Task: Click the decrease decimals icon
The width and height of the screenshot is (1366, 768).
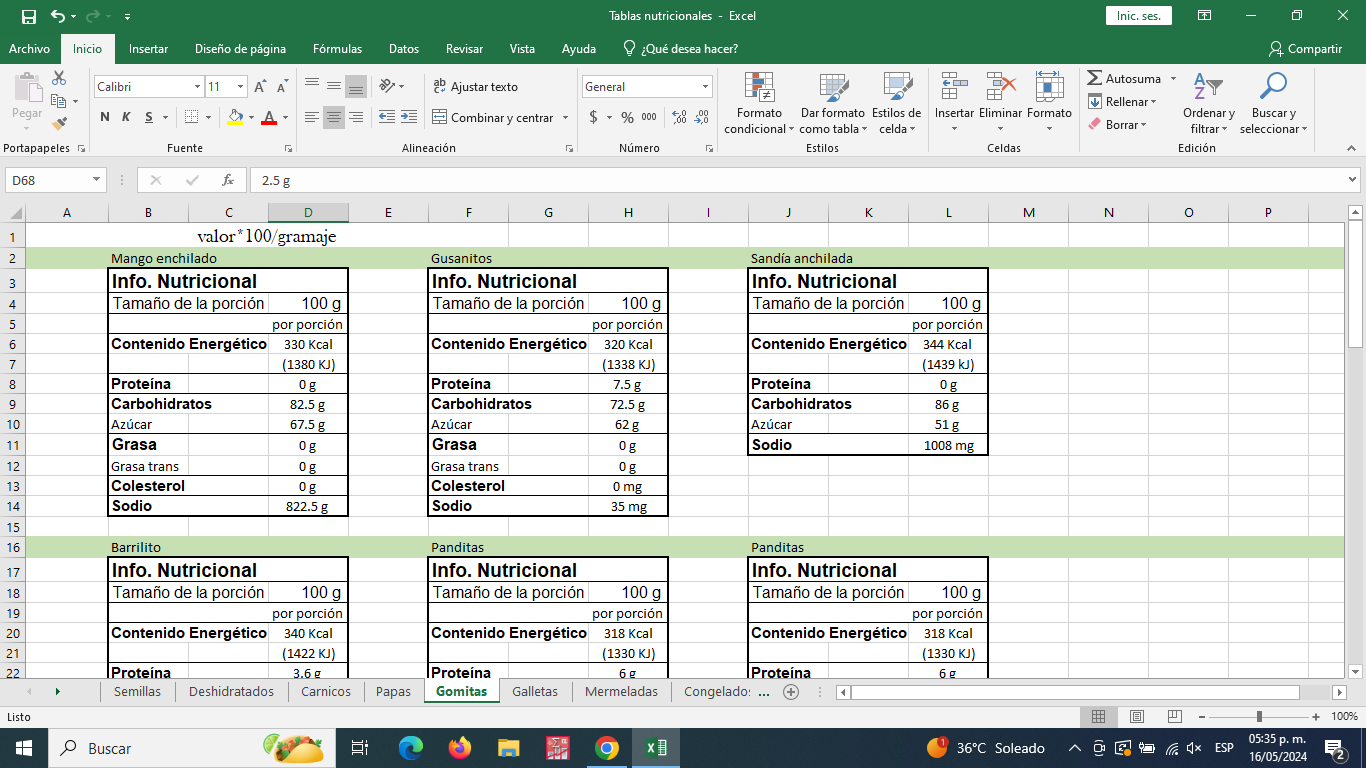Action: tap(702, 117)
